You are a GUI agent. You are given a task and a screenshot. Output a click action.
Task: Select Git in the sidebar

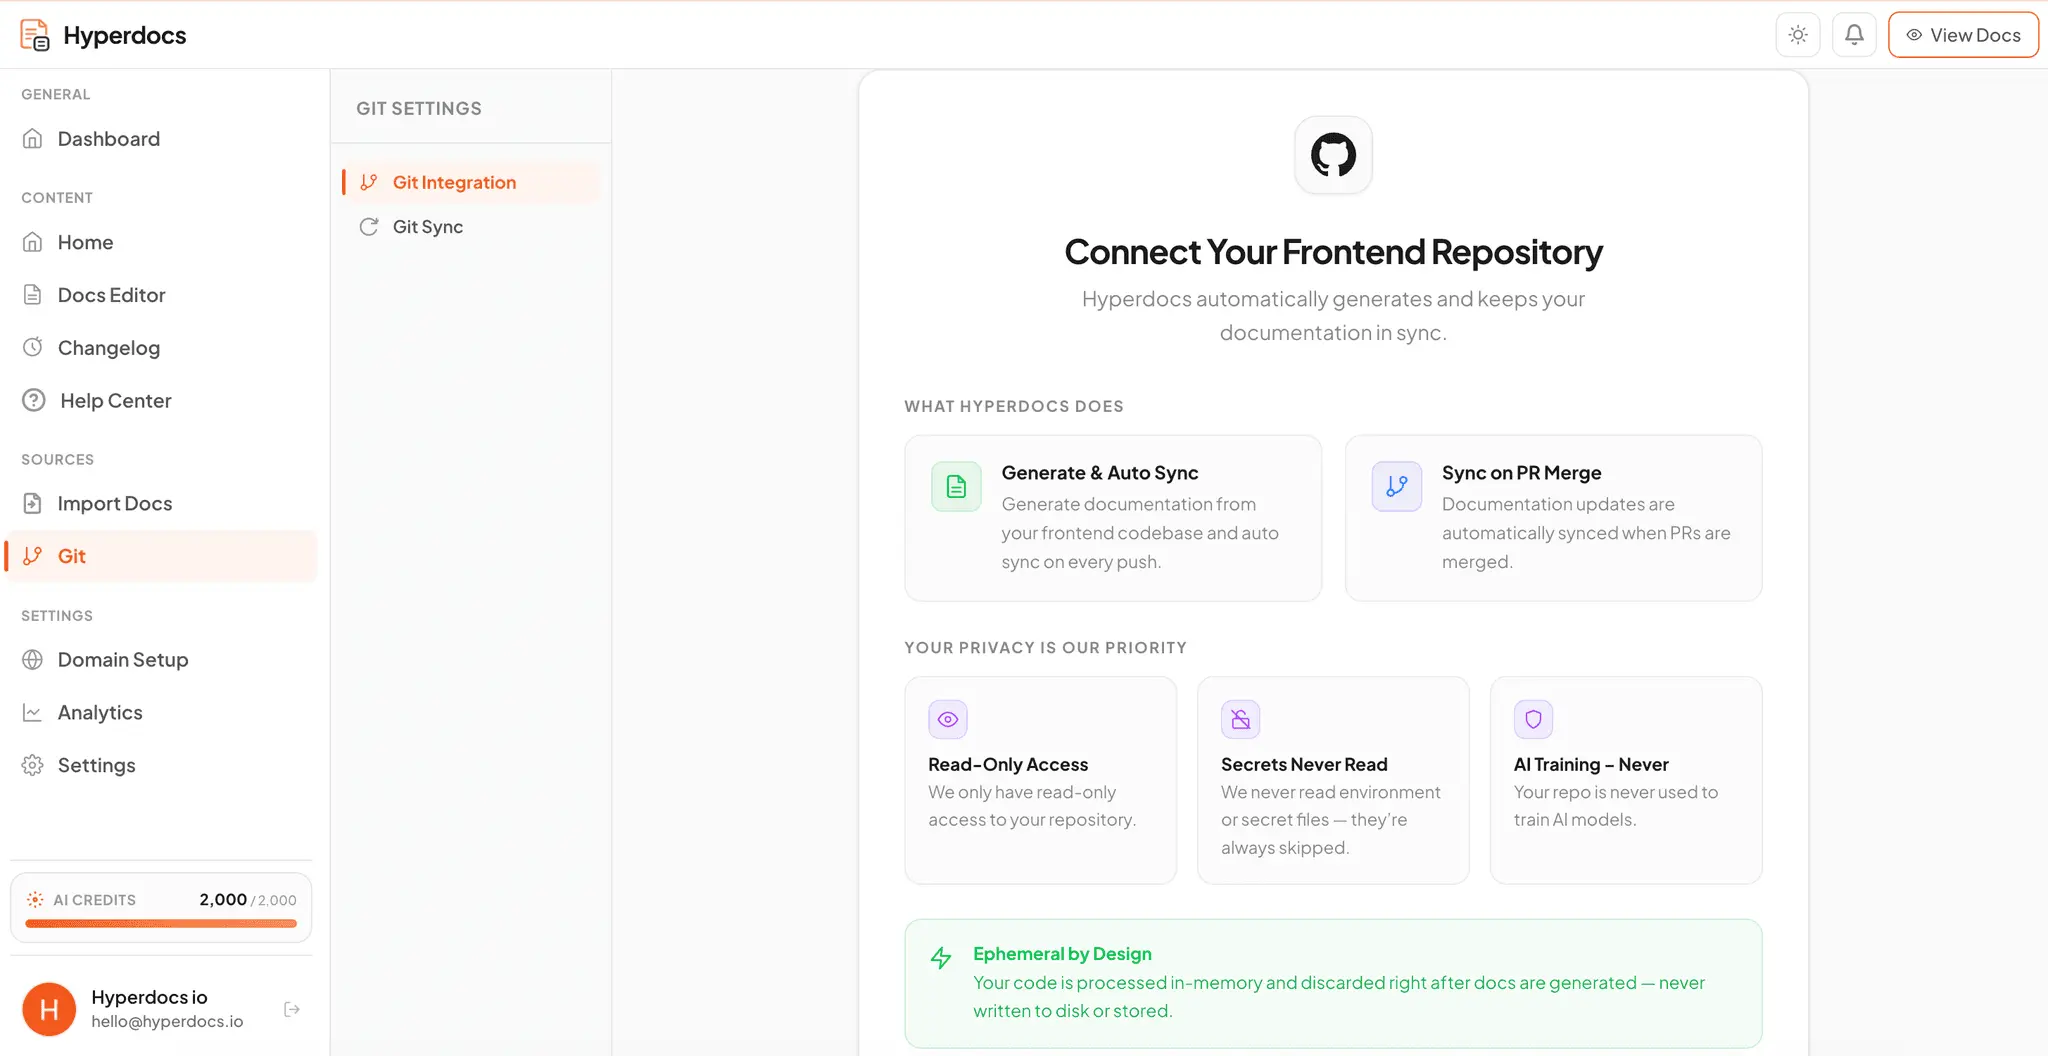point(161,556)
